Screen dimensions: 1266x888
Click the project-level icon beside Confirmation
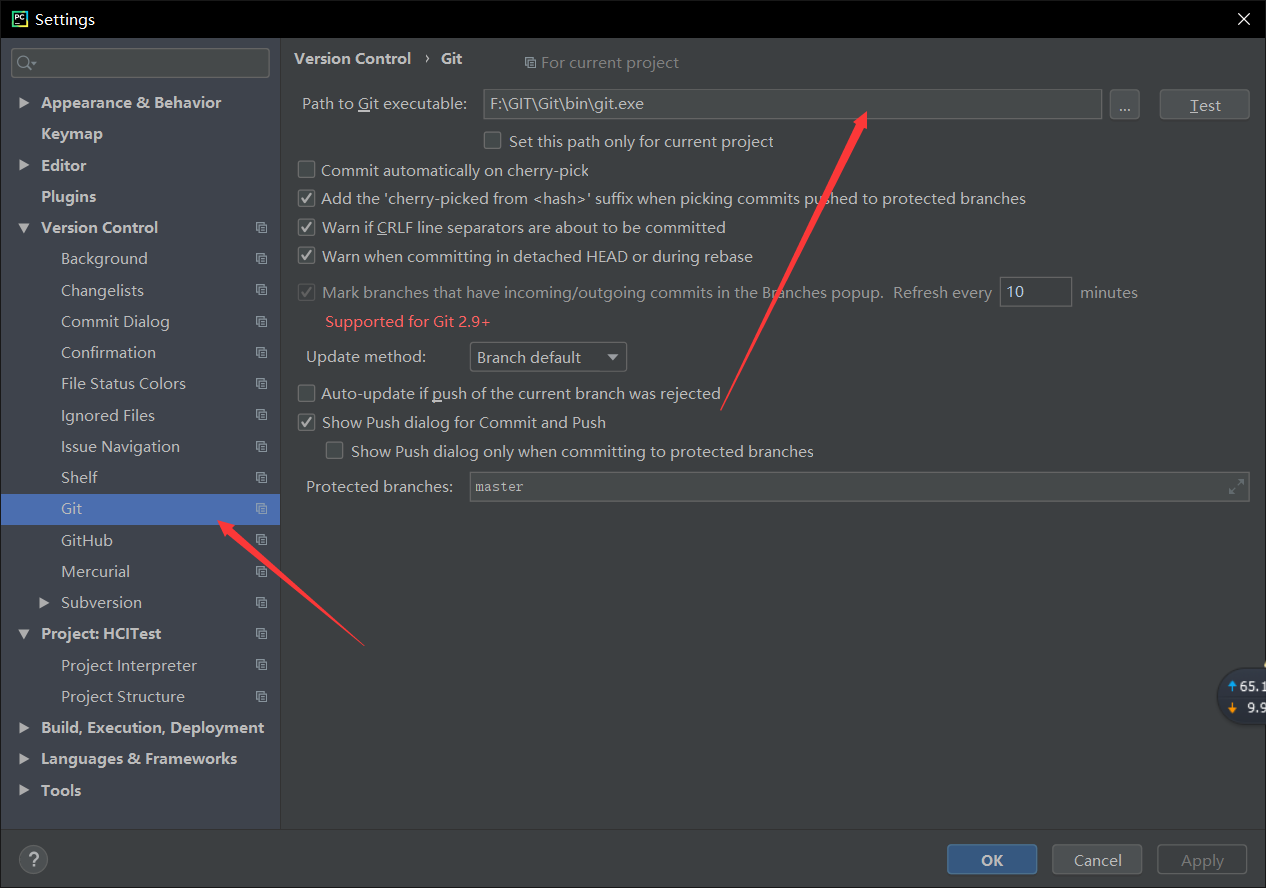(261, 353)
